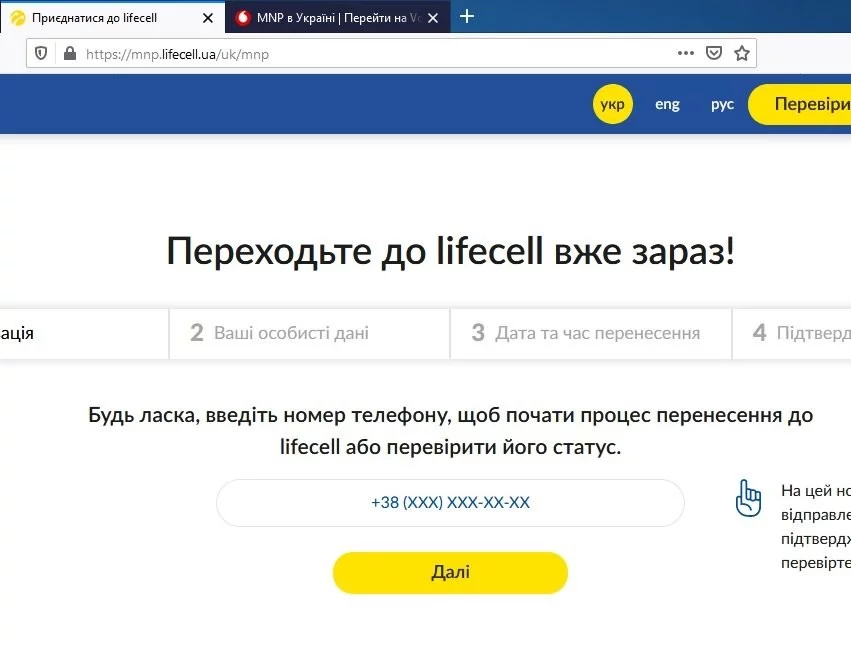Save the page to Pocket
The width and height of the screenshot is (851, 645).
click(713, 53)
